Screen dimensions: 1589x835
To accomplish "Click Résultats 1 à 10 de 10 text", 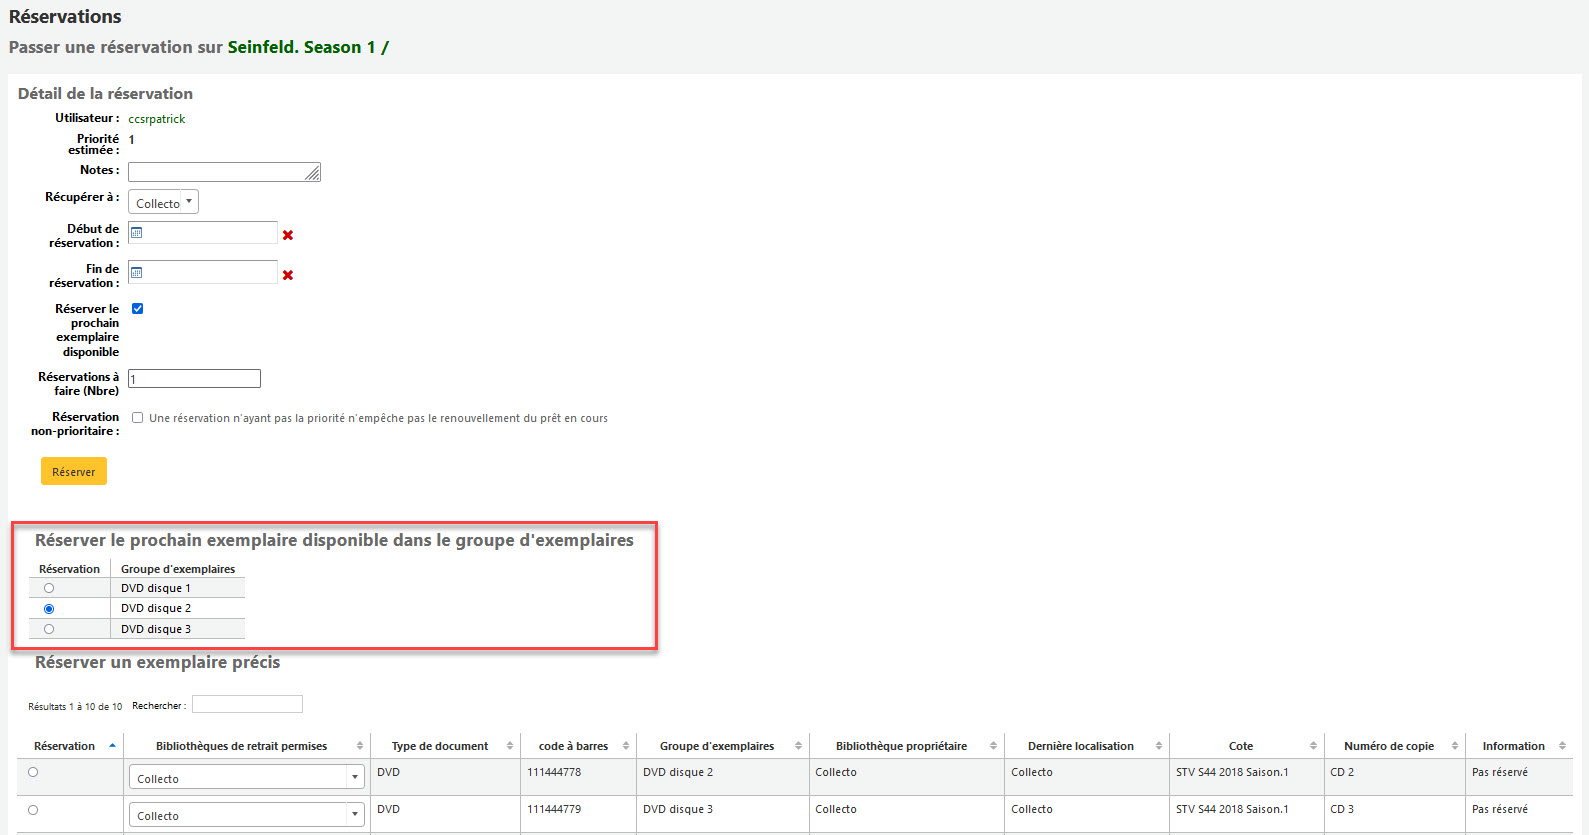I will 75,706.
